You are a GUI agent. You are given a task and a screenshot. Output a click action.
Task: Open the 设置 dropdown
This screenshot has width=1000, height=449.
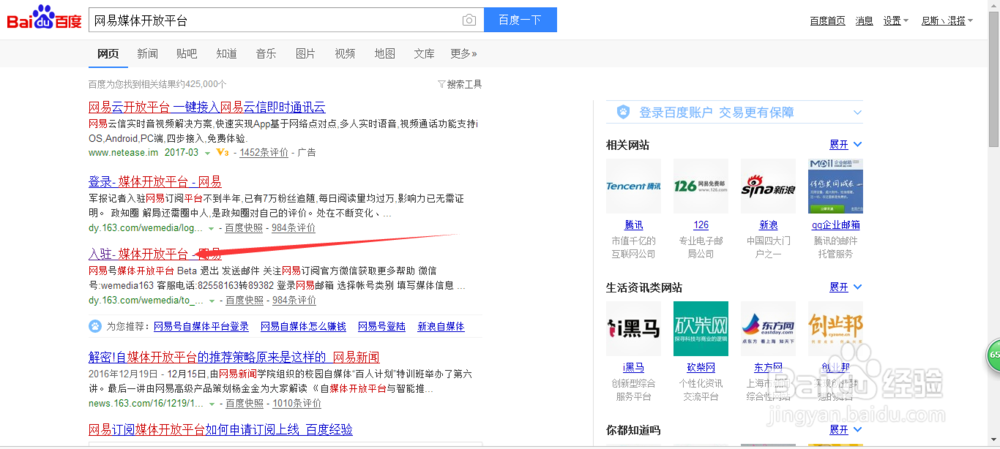(895, 21)
